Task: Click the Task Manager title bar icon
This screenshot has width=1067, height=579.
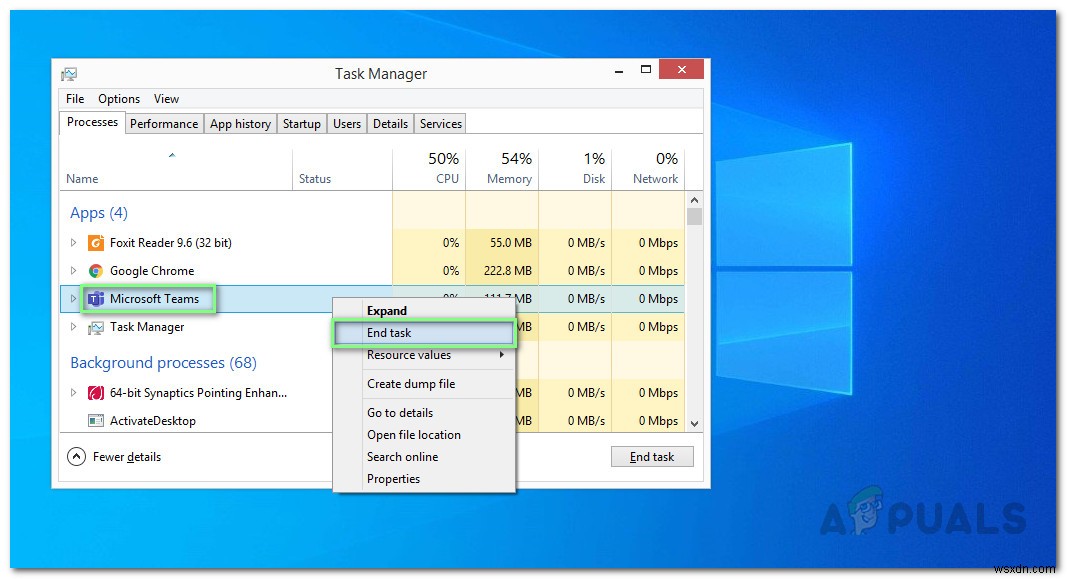Action: click(69, 73)
